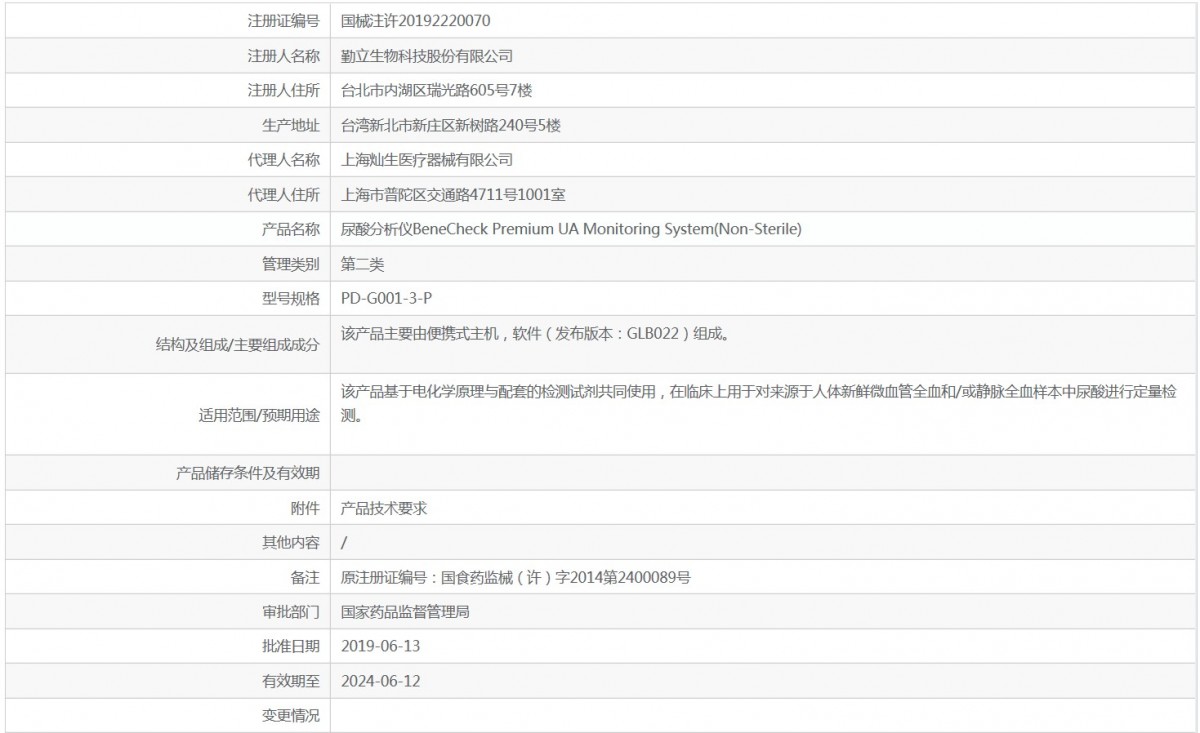Click the 代理人名称 label

pos(284,160)
